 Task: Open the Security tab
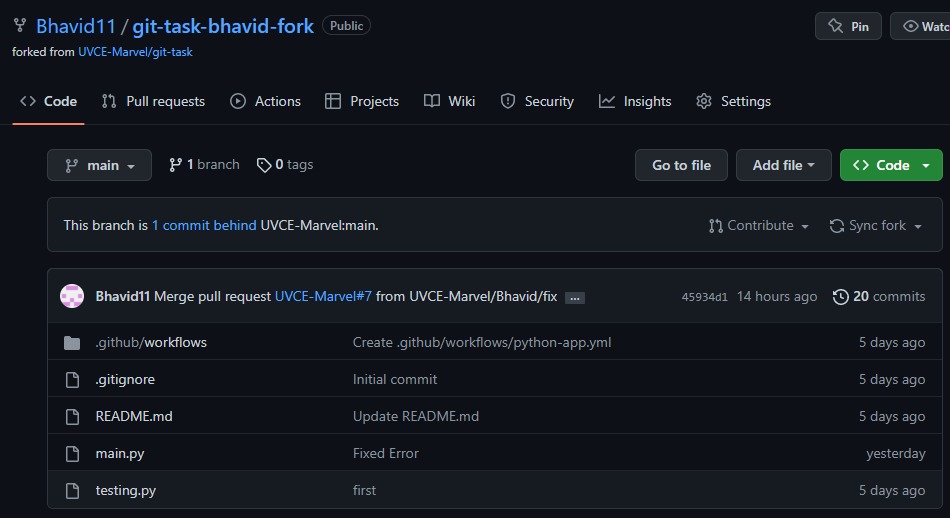click(537, 101)
